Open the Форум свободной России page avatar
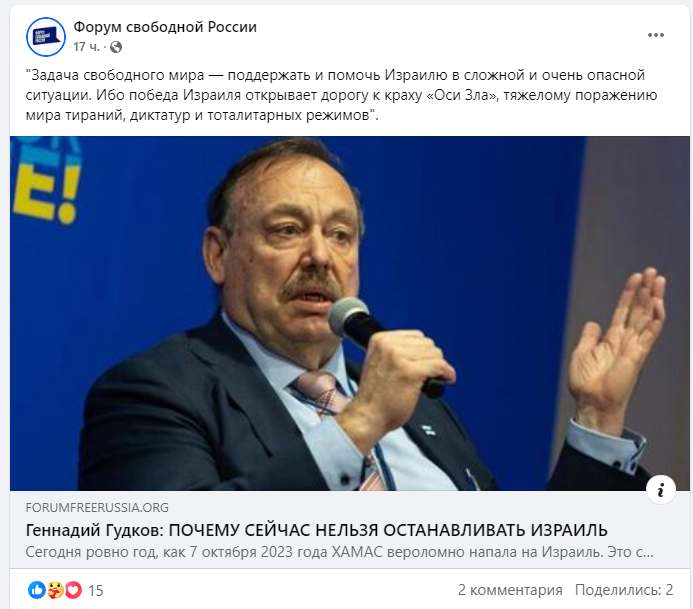 [46, 37]
